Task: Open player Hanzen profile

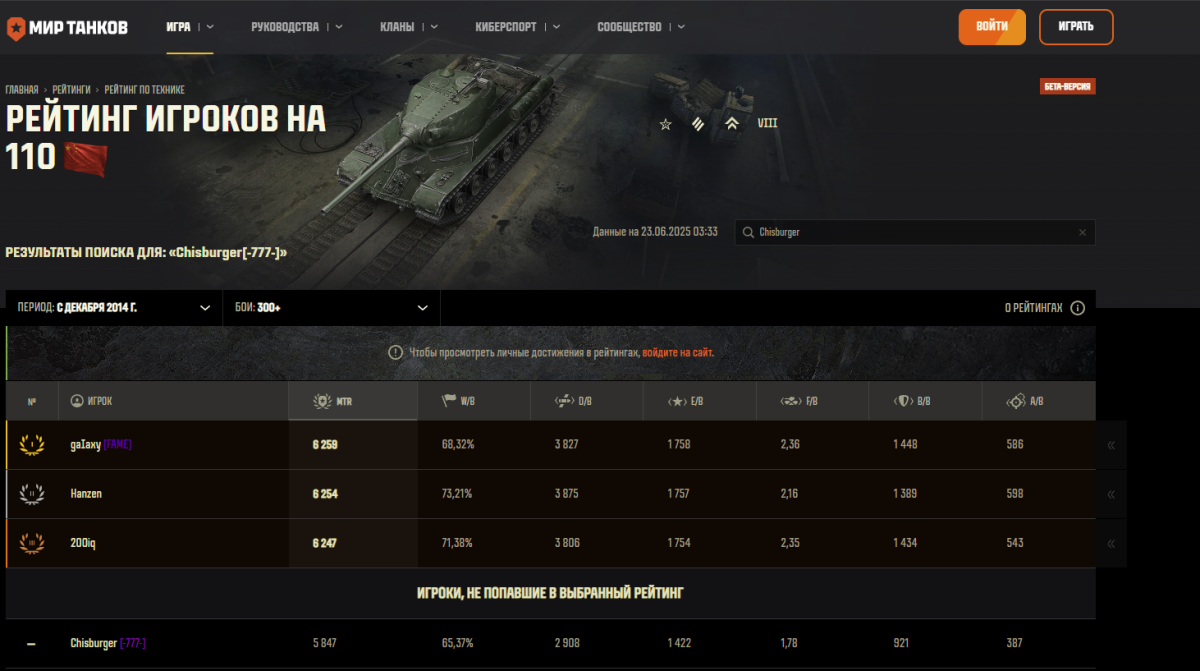Action: point(86,494)
